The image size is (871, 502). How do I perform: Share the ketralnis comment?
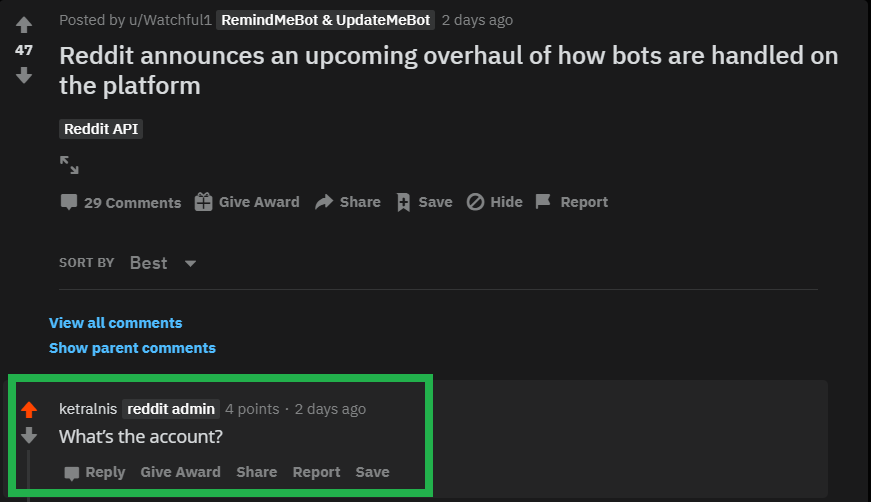tap(257, 472)
